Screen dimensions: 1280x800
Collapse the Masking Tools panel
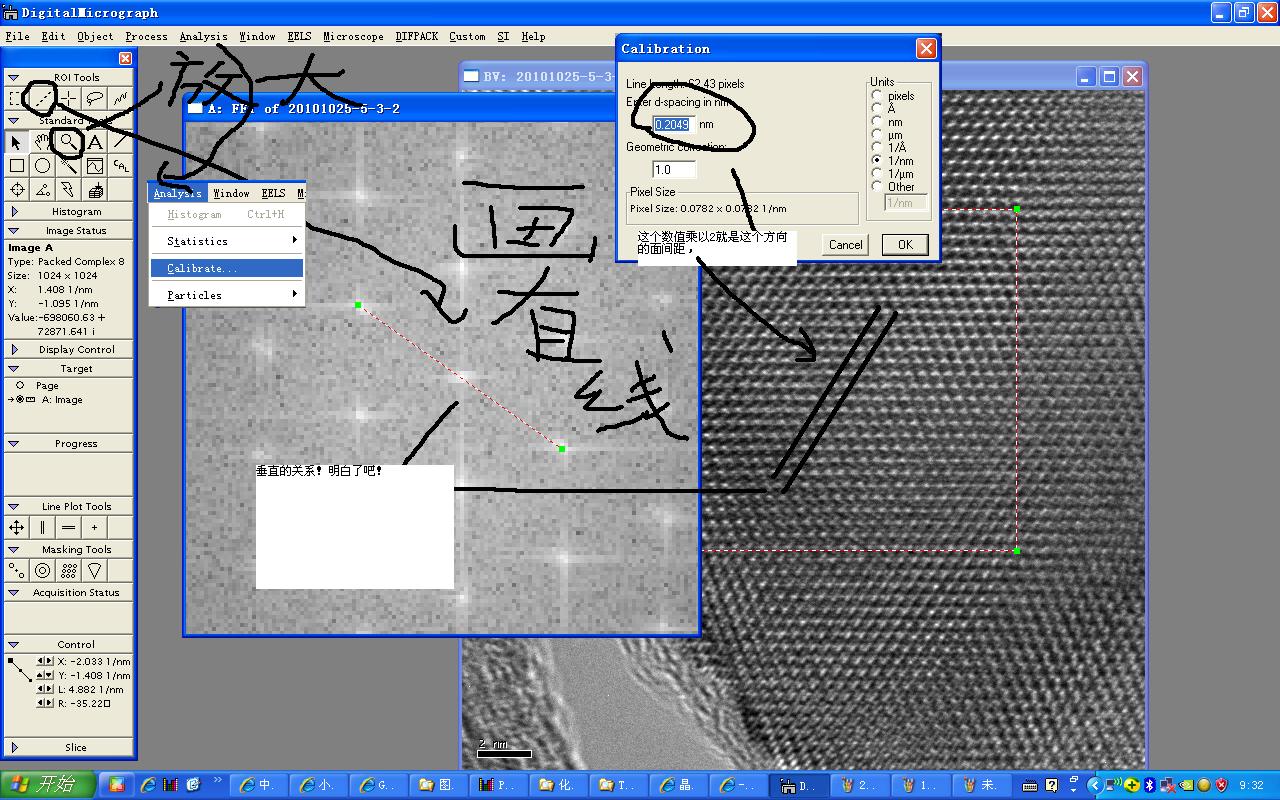(x=14, y=549)
